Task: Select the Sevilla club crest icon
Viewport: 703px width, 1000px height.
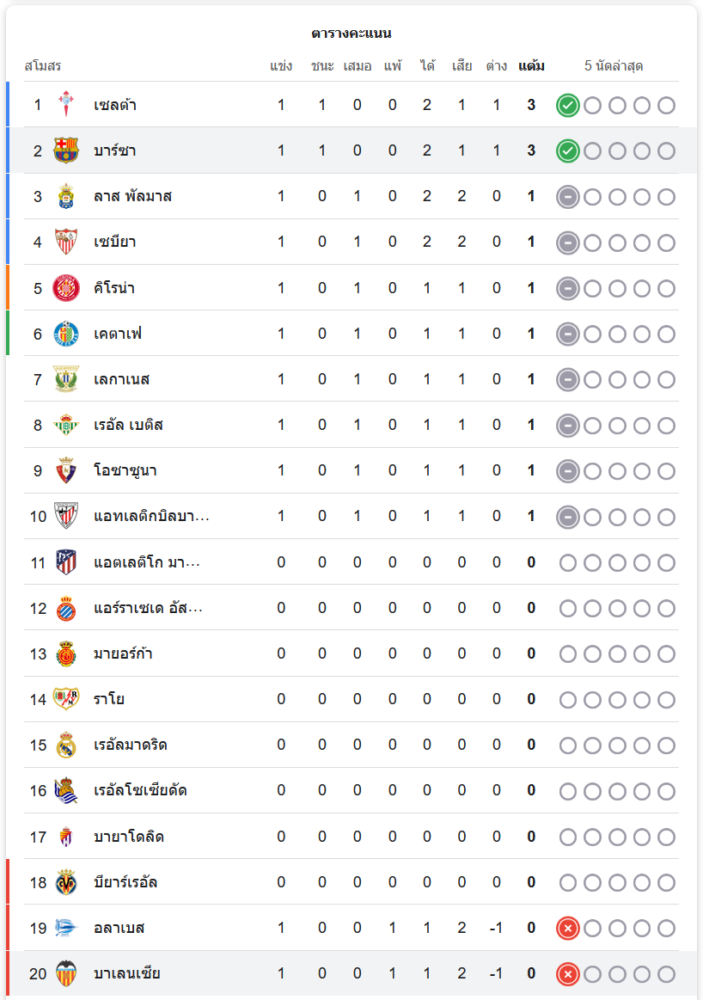Action: tap(66, 242)
